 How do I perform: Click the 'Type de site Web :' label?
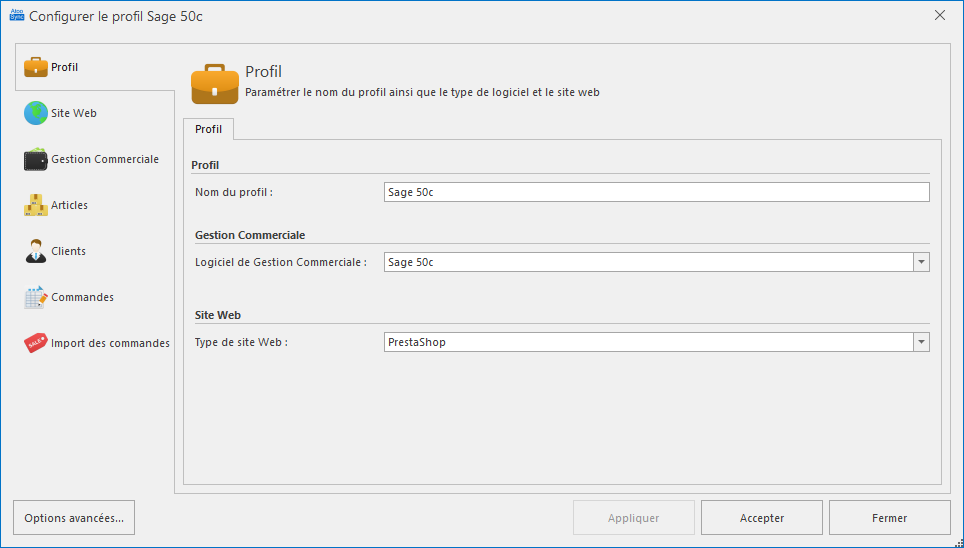pos(242,343)
